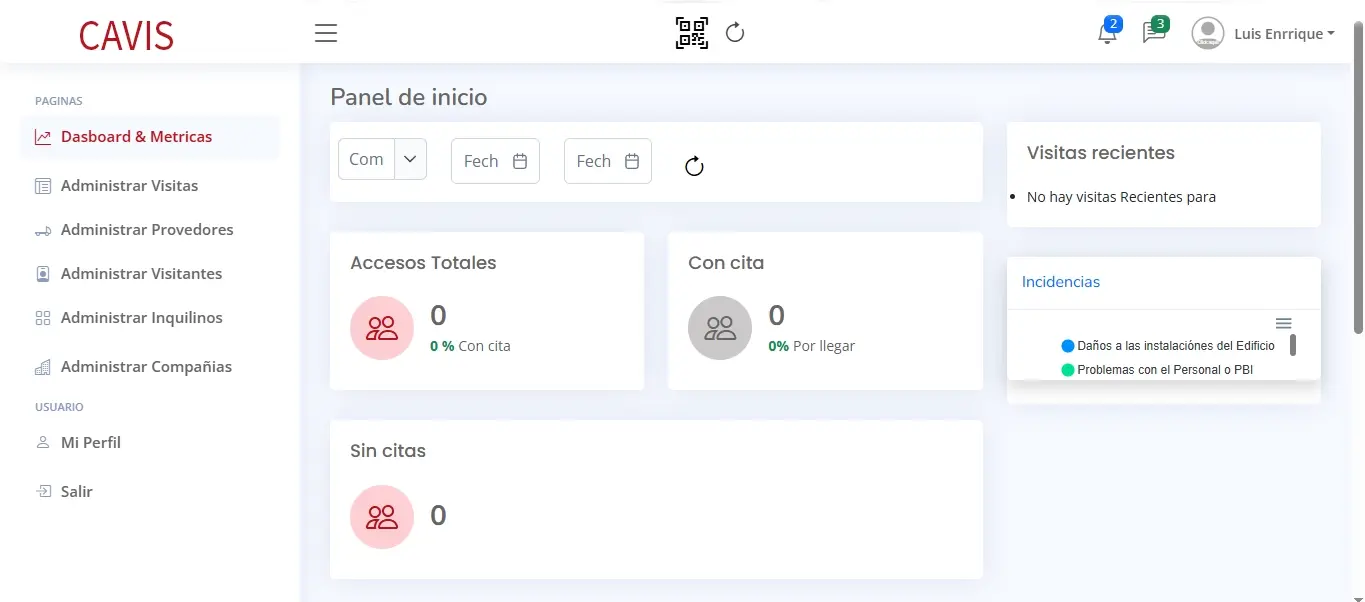Viewport: 1365px width, 602px height.
Task: Click the exit icon beside Salir
Action: coord(43,492)
